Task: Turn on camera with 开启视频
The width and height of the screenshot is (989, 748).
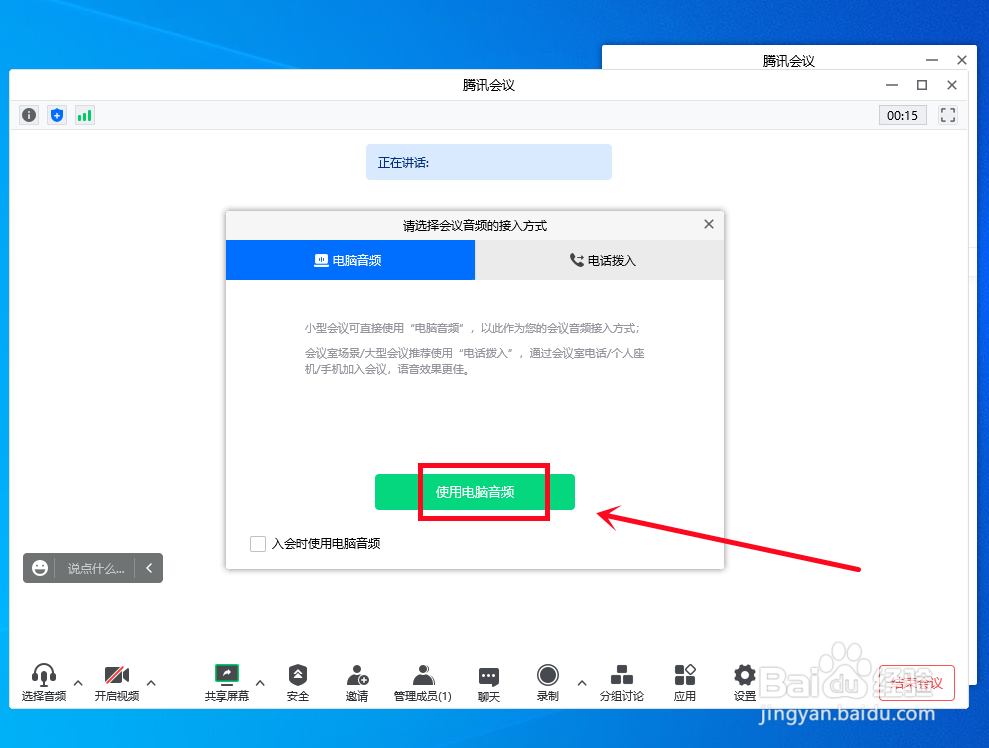Action: tap(117, 682)
